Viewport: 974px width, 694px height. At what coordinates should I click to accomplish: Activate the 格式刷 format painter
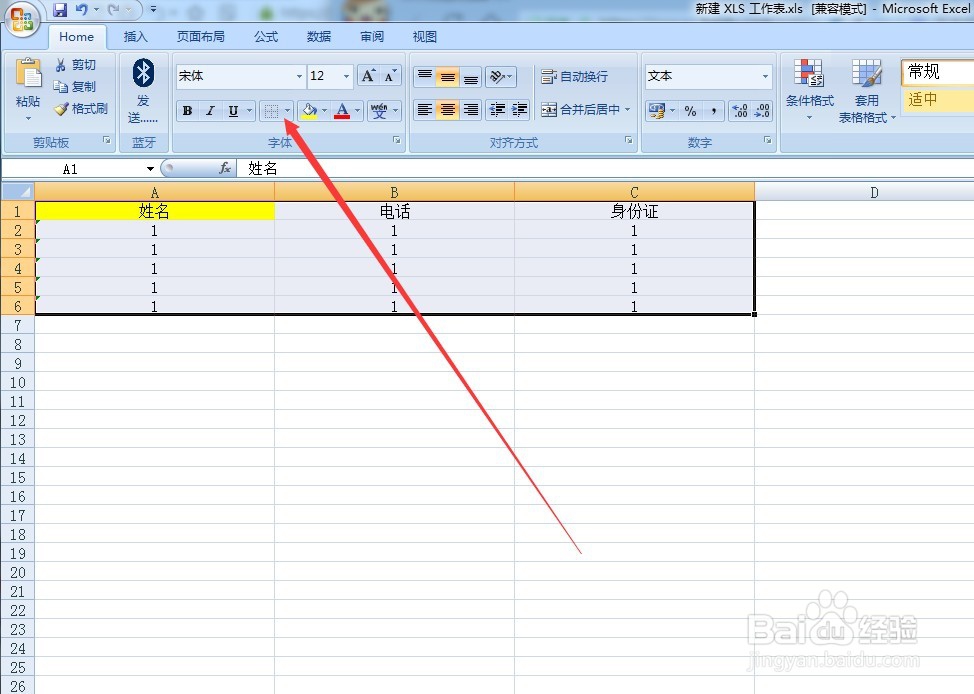81,109
